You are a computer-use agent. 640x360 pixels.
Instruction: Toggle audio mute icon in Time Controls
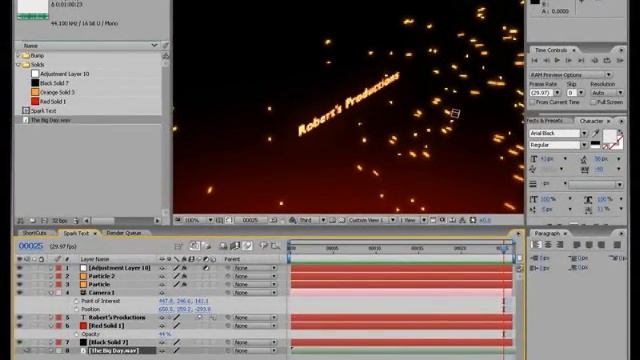[595, 60]
